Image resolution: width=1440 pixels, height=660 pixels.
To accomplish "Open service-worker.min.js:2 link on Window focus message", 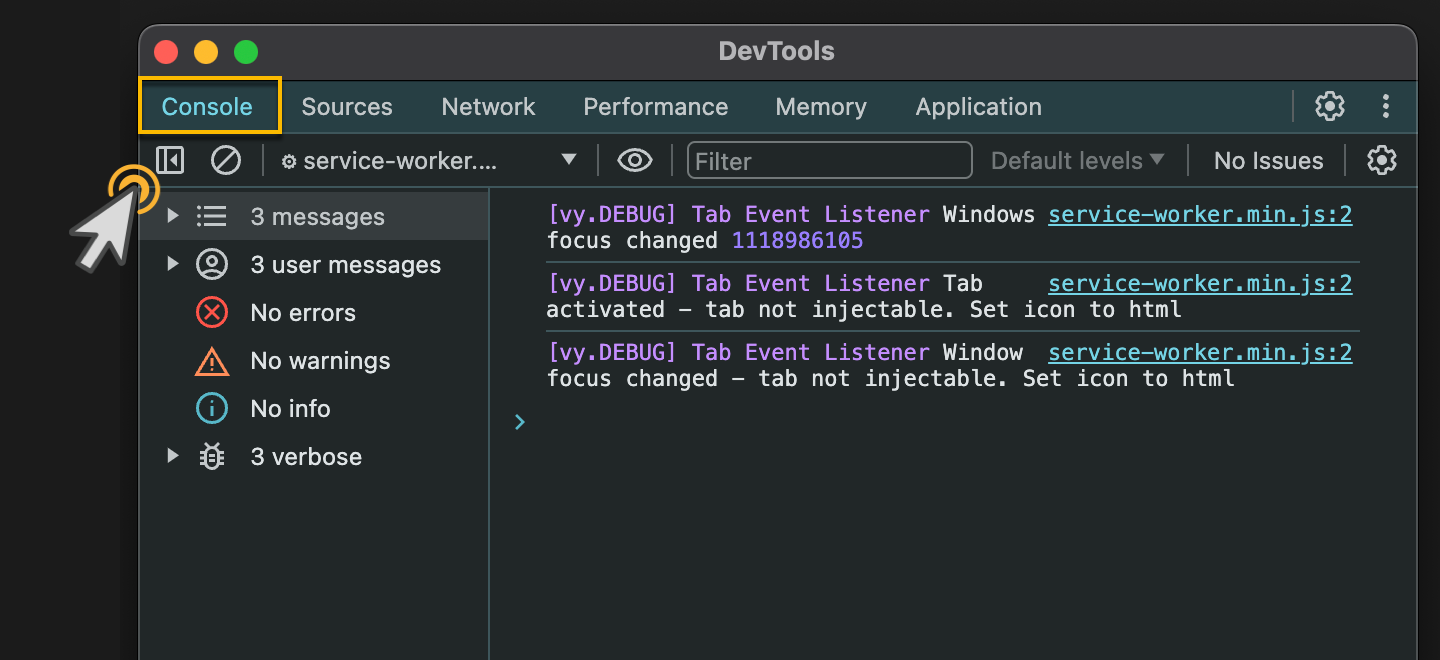I will point(1200,352).
